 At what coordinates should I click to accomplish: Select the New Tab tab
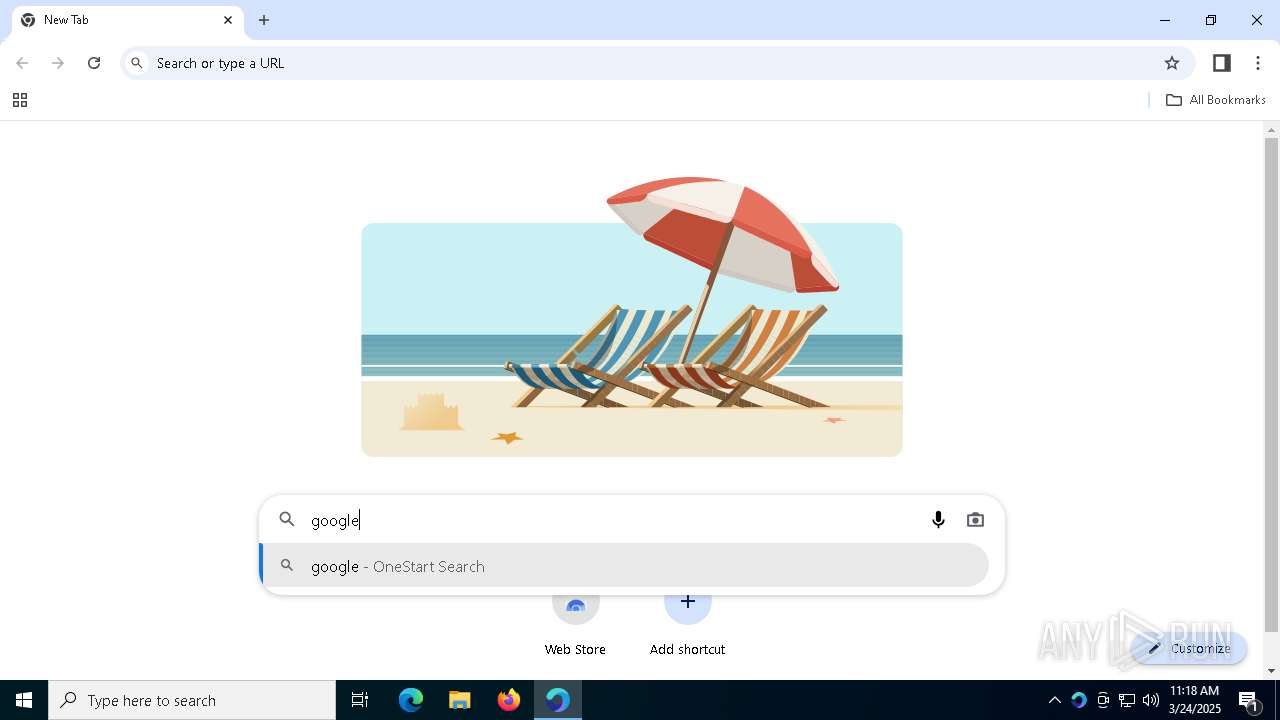point(126,21)
